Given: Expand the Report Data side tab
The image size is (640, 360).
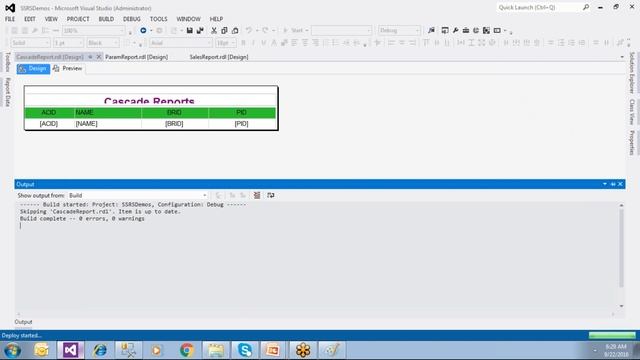Looking at the screenshot, I should click(x=7, y=93).
